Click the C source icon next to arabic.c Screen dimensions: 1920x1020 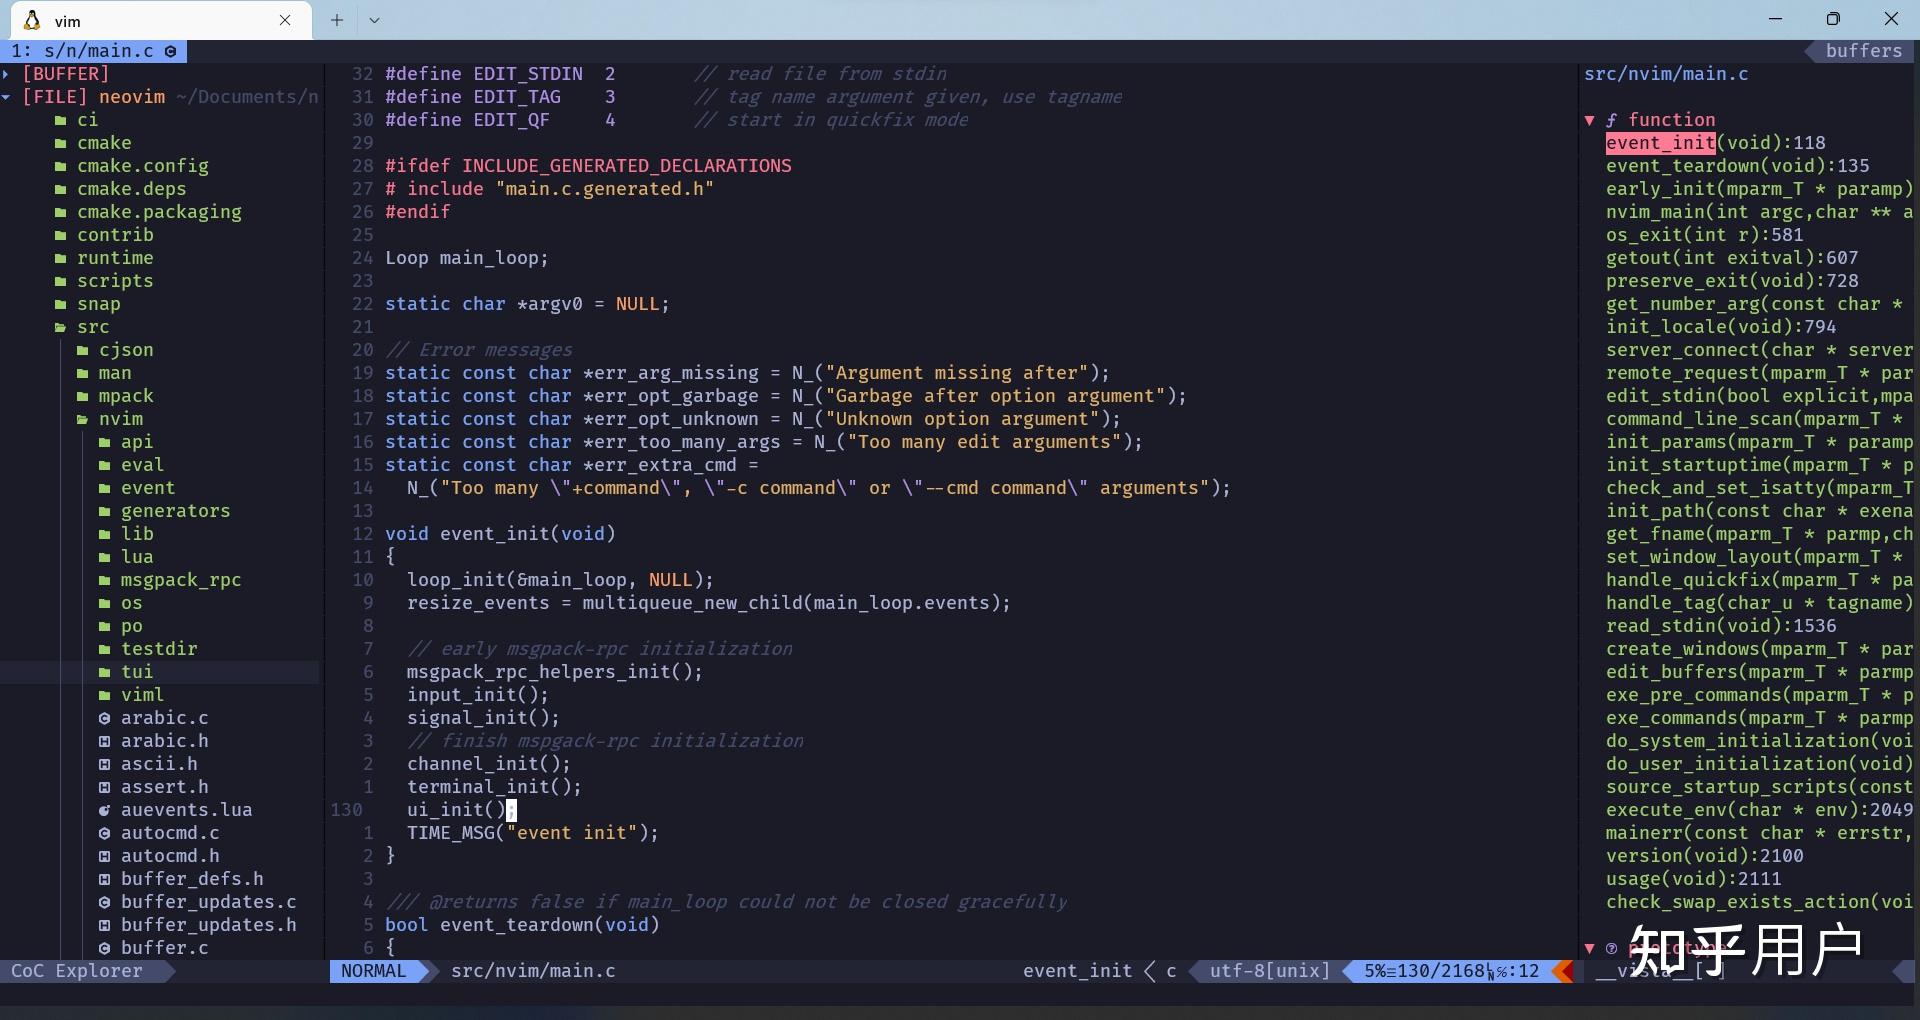[105, 718]
